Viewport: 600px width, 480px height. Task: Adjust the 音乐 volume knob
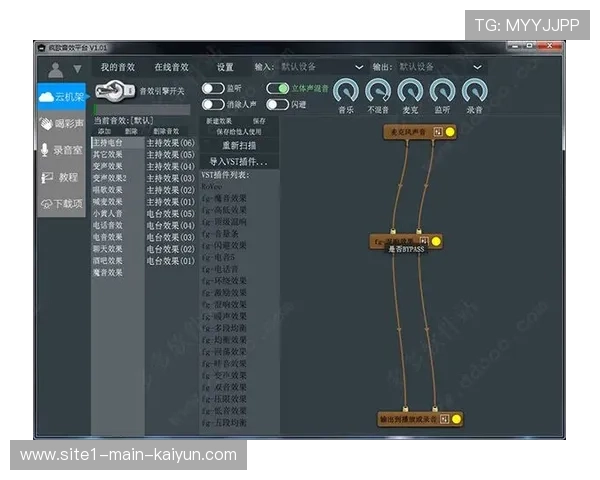pyautogui.click(x=346, y=91)
